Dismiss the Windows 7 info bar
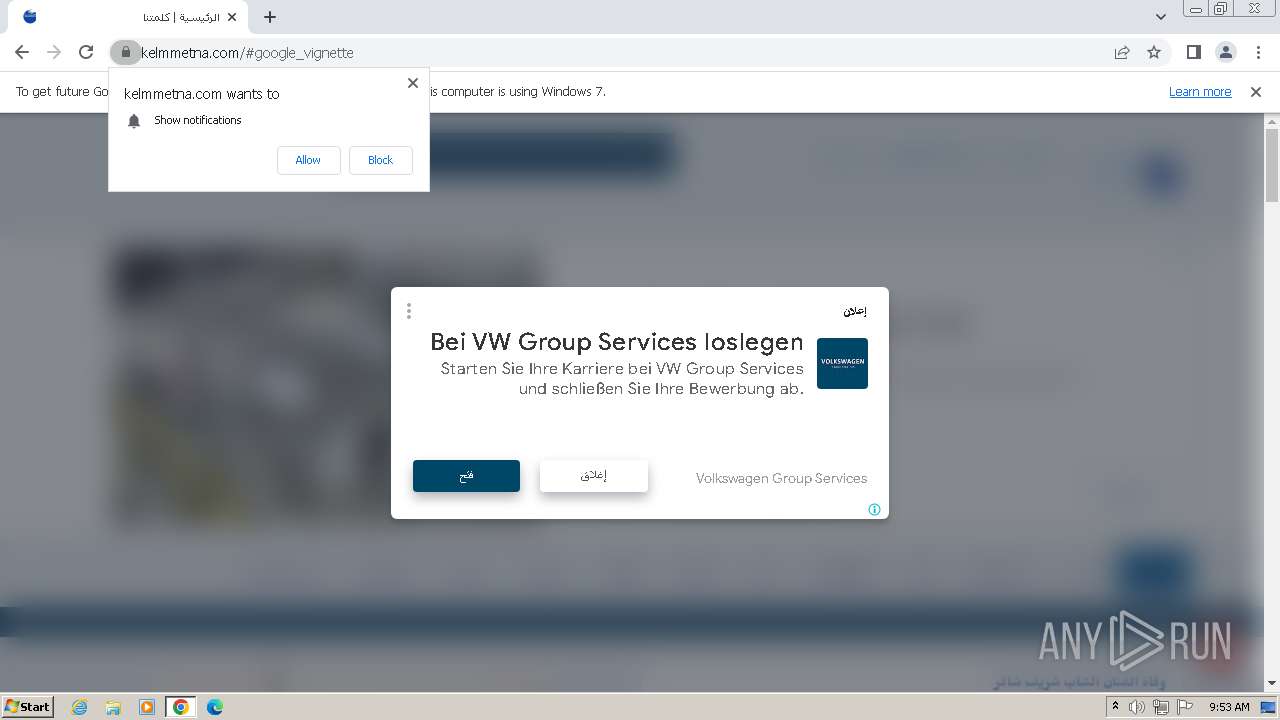The height and width of the screenshot is (720, 1280). 1256,91
